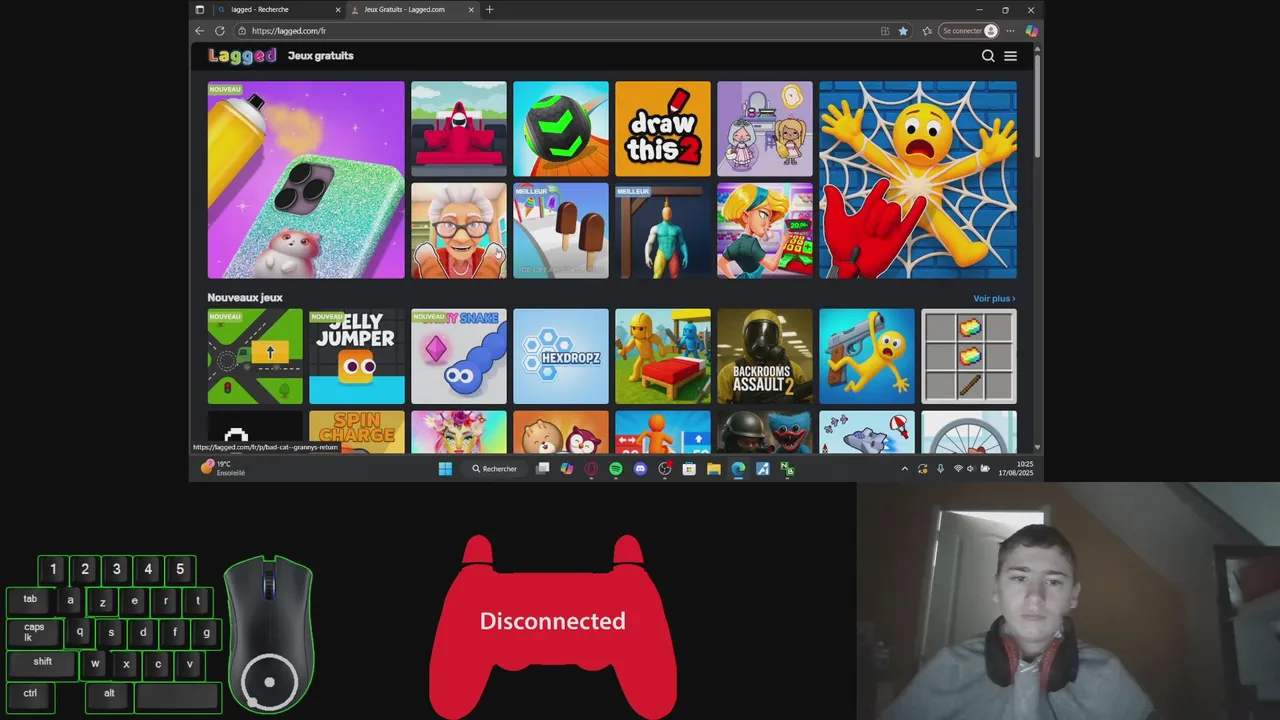Viewport: 1280px width, 720px height.
Task: Open the Jelly Jumper game
Action: (x=357, y=356)
